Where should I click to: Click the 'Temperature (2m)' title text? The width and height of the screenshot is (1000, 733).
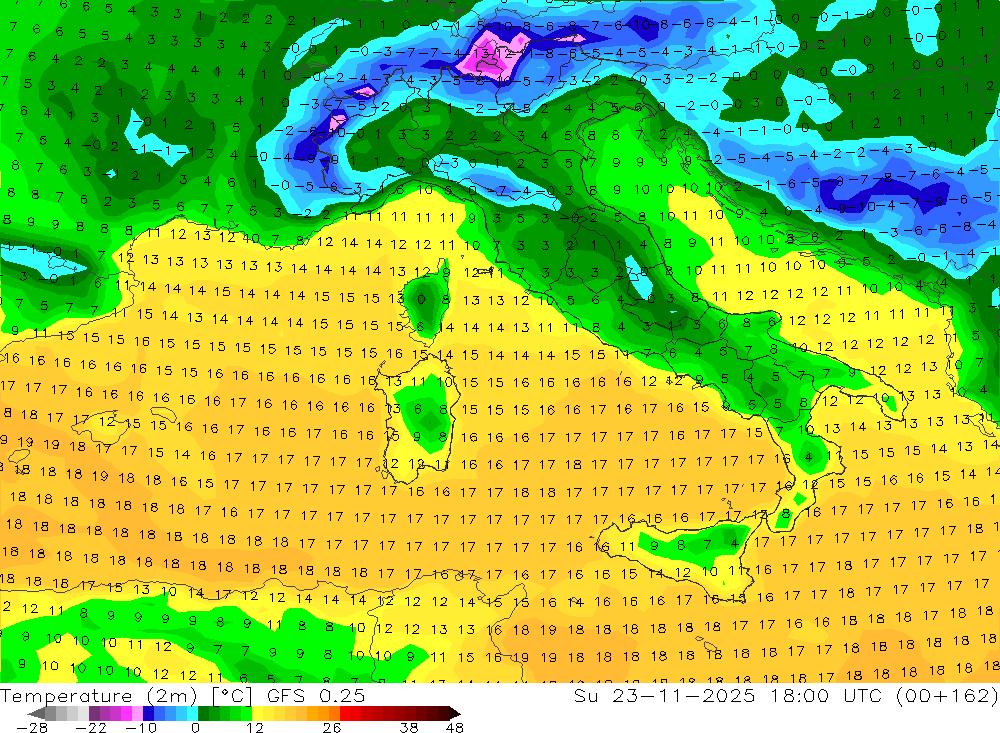pos(99,696)
